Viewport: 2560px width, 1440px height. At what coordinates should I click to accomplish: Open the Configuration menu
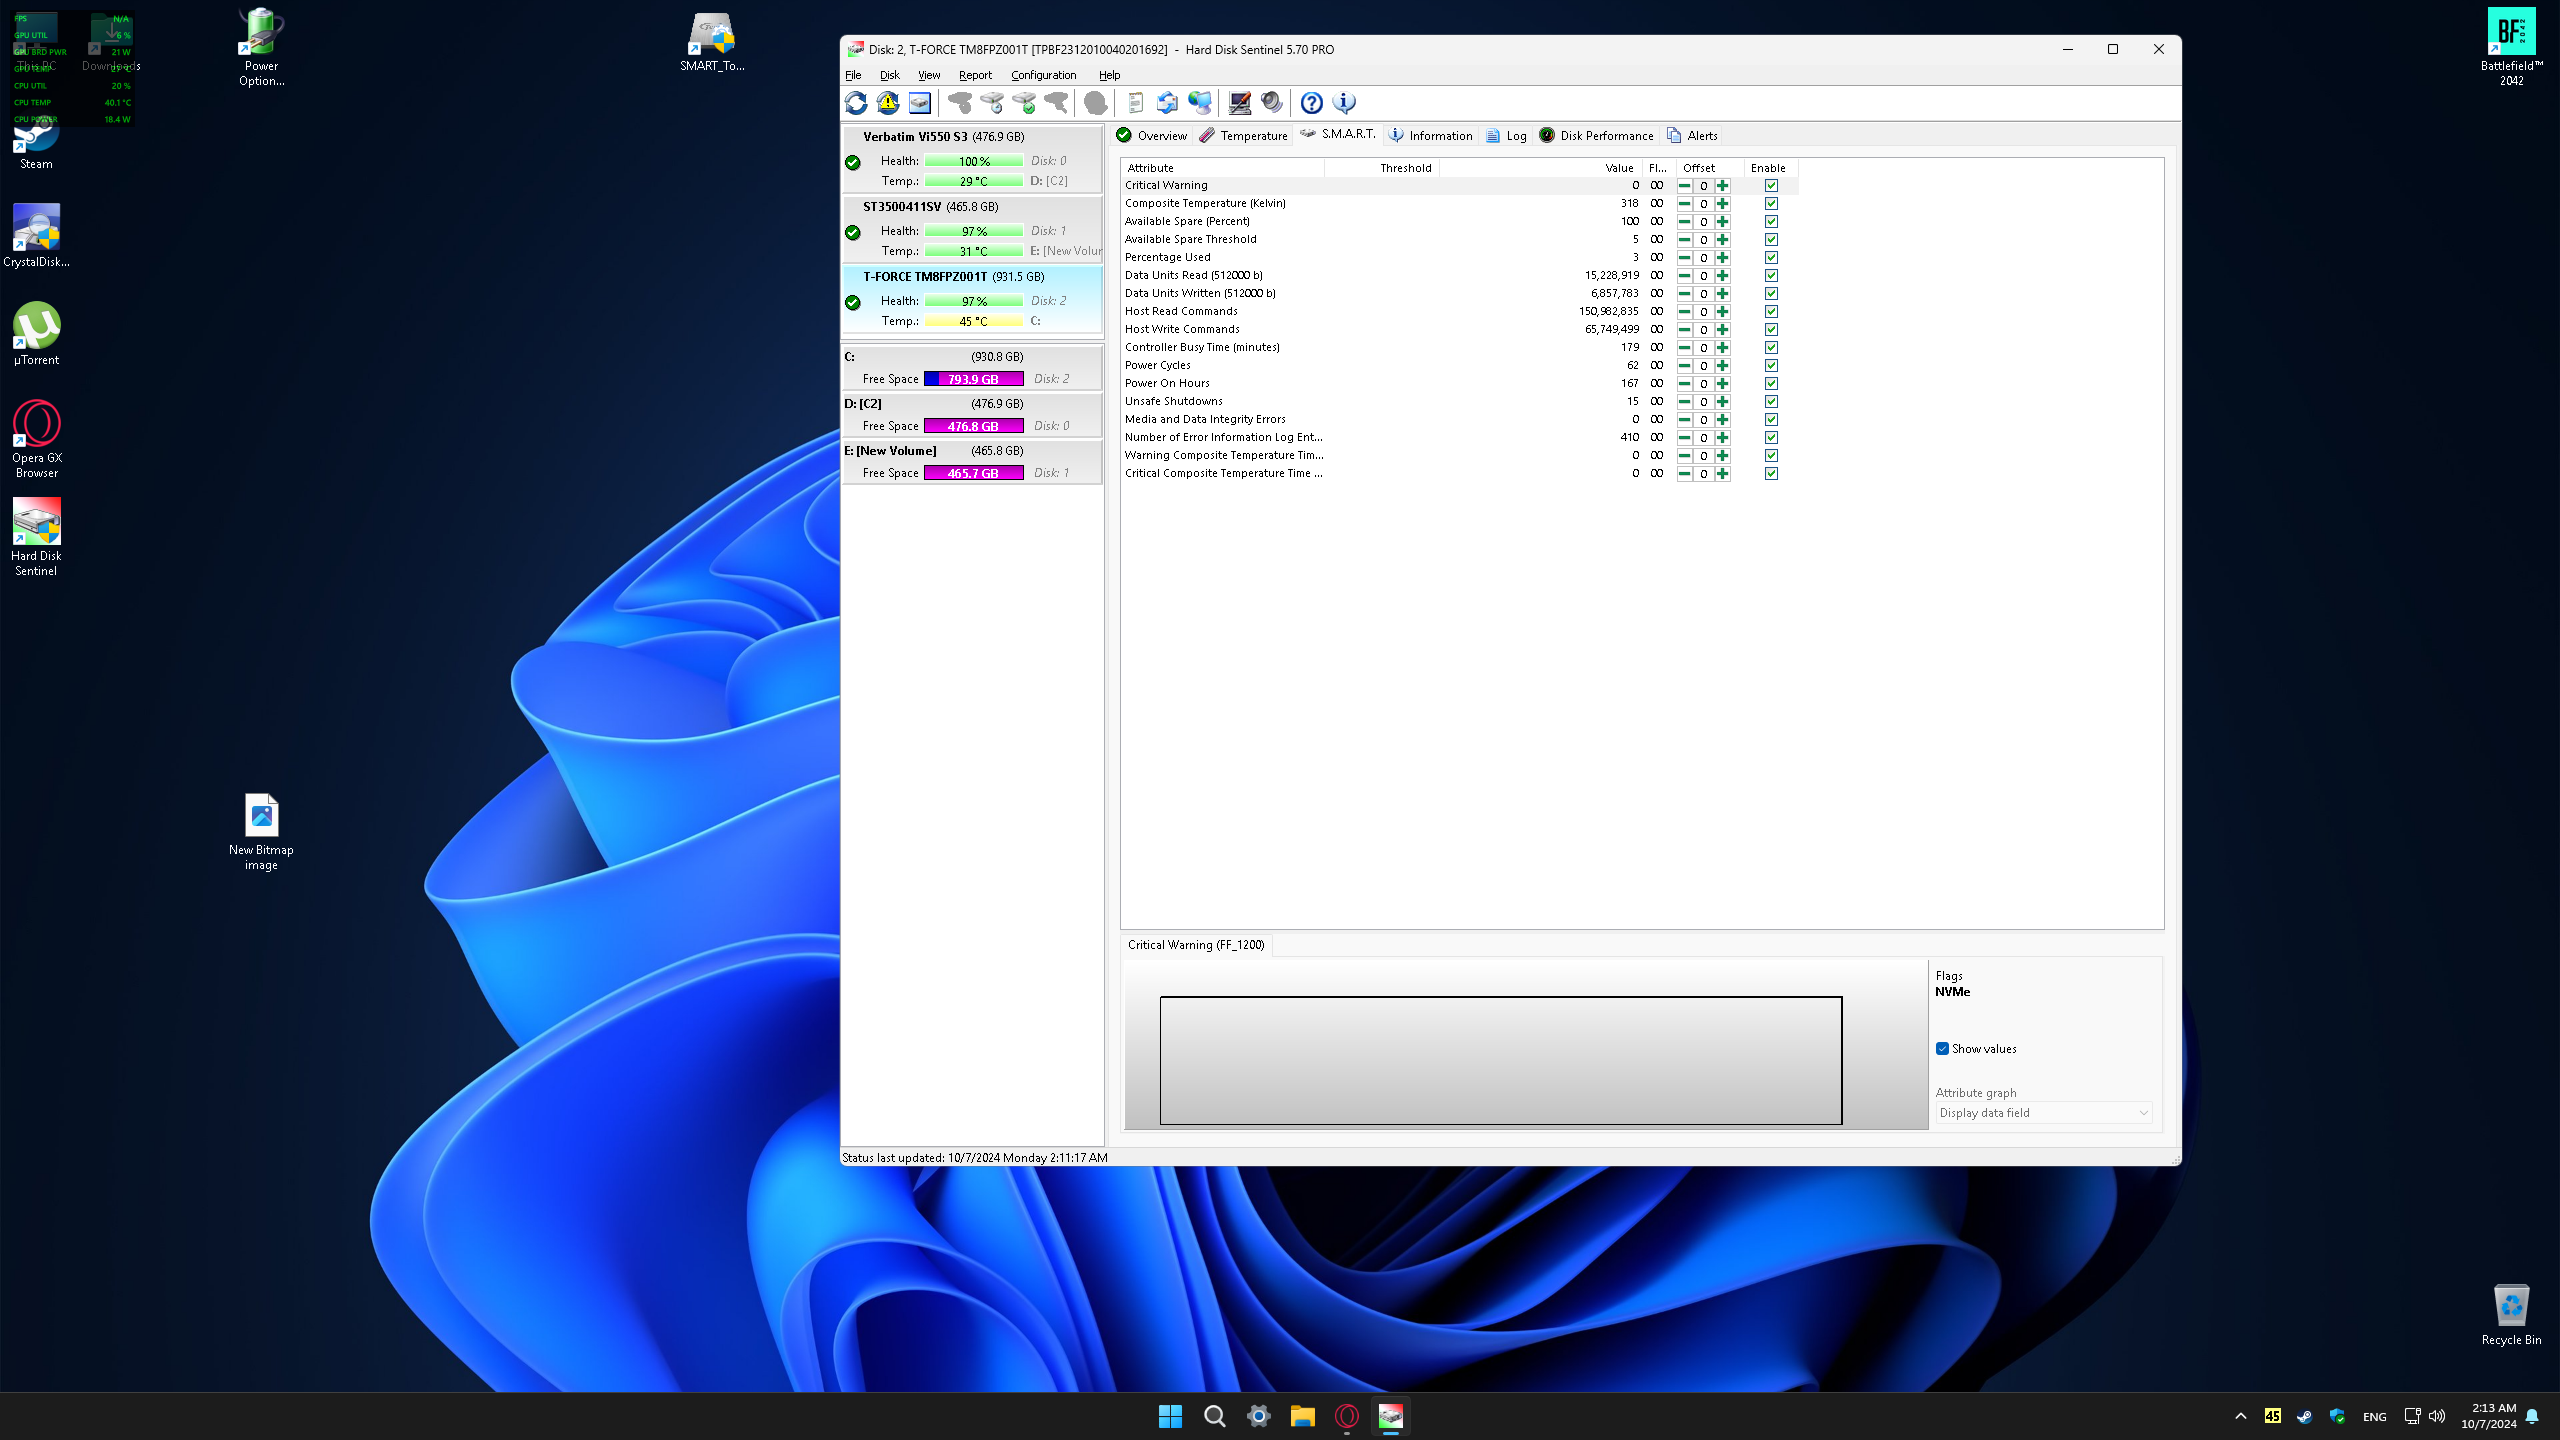click(1043, 75)
